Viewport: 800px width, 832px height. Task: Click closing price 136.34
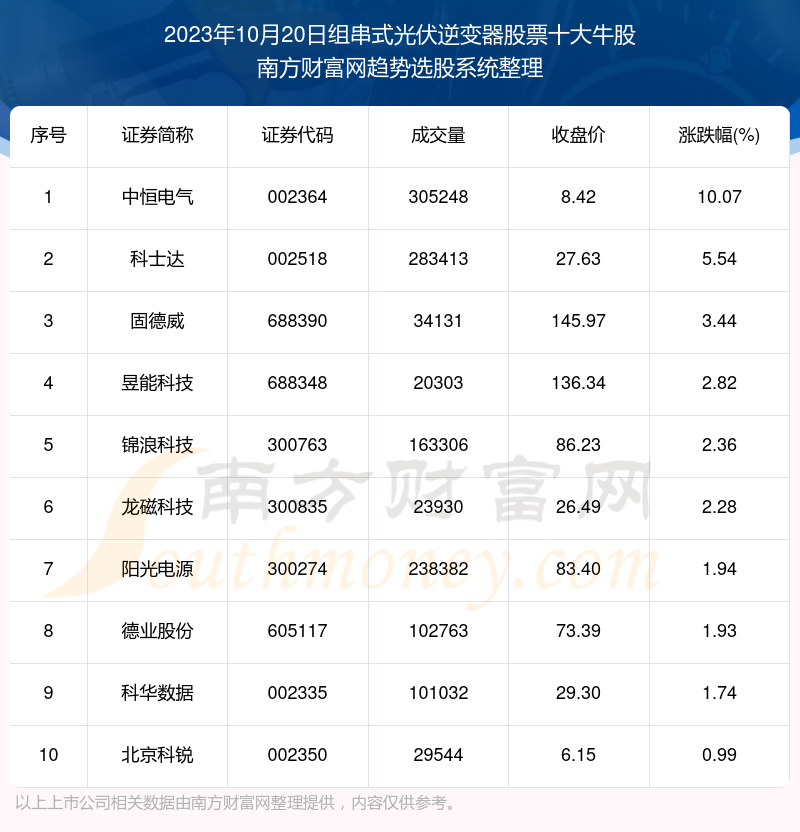pos(578,383)
